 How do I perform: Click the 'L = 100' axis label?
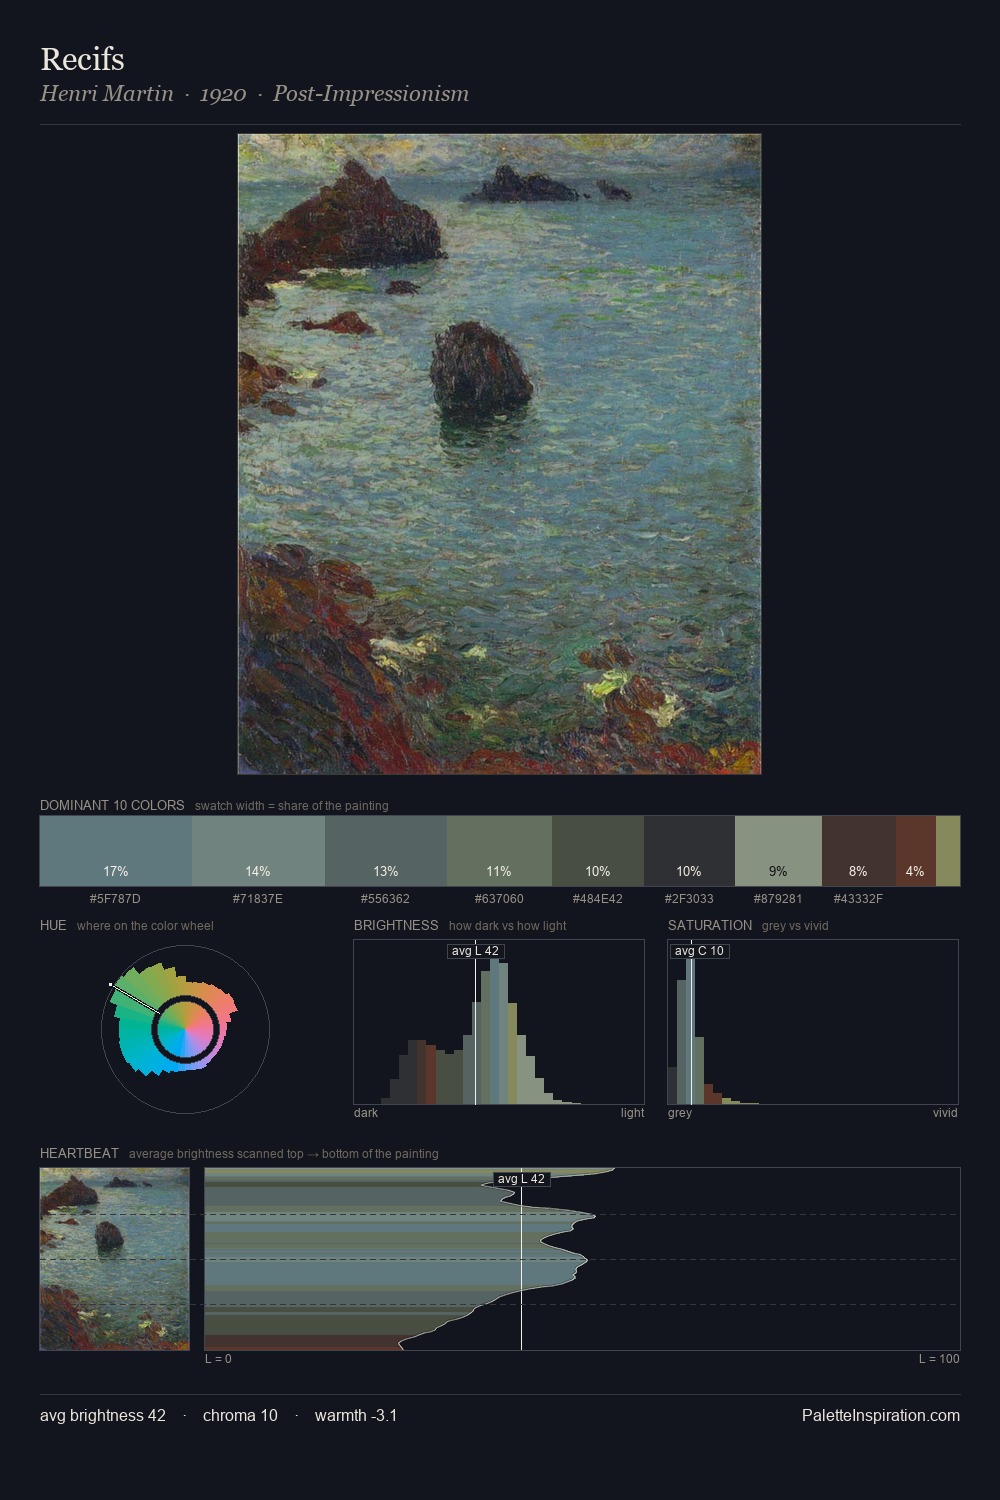[939, 1359]
